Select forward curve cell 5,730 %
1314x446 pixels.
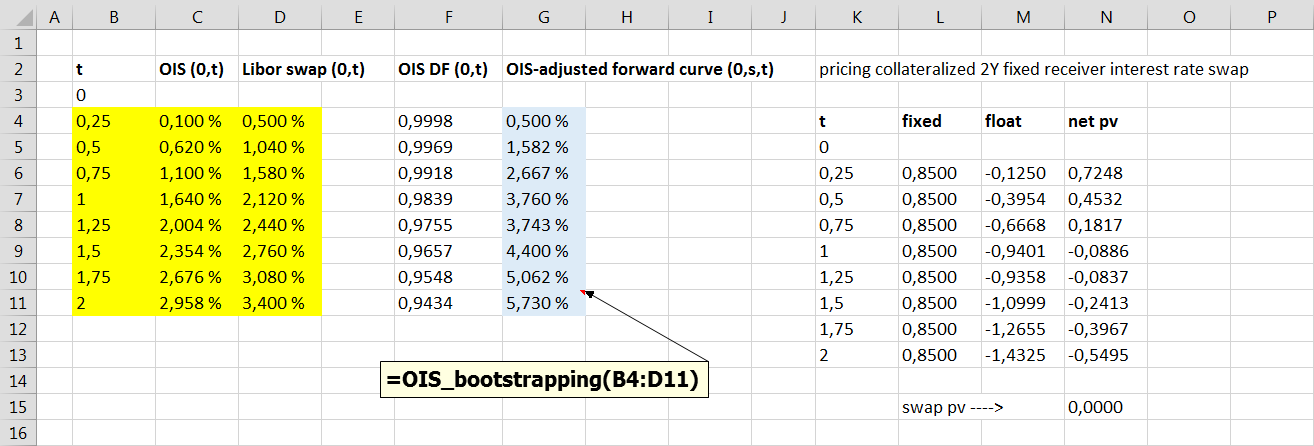pyautogui.click(x=543, y=303)
